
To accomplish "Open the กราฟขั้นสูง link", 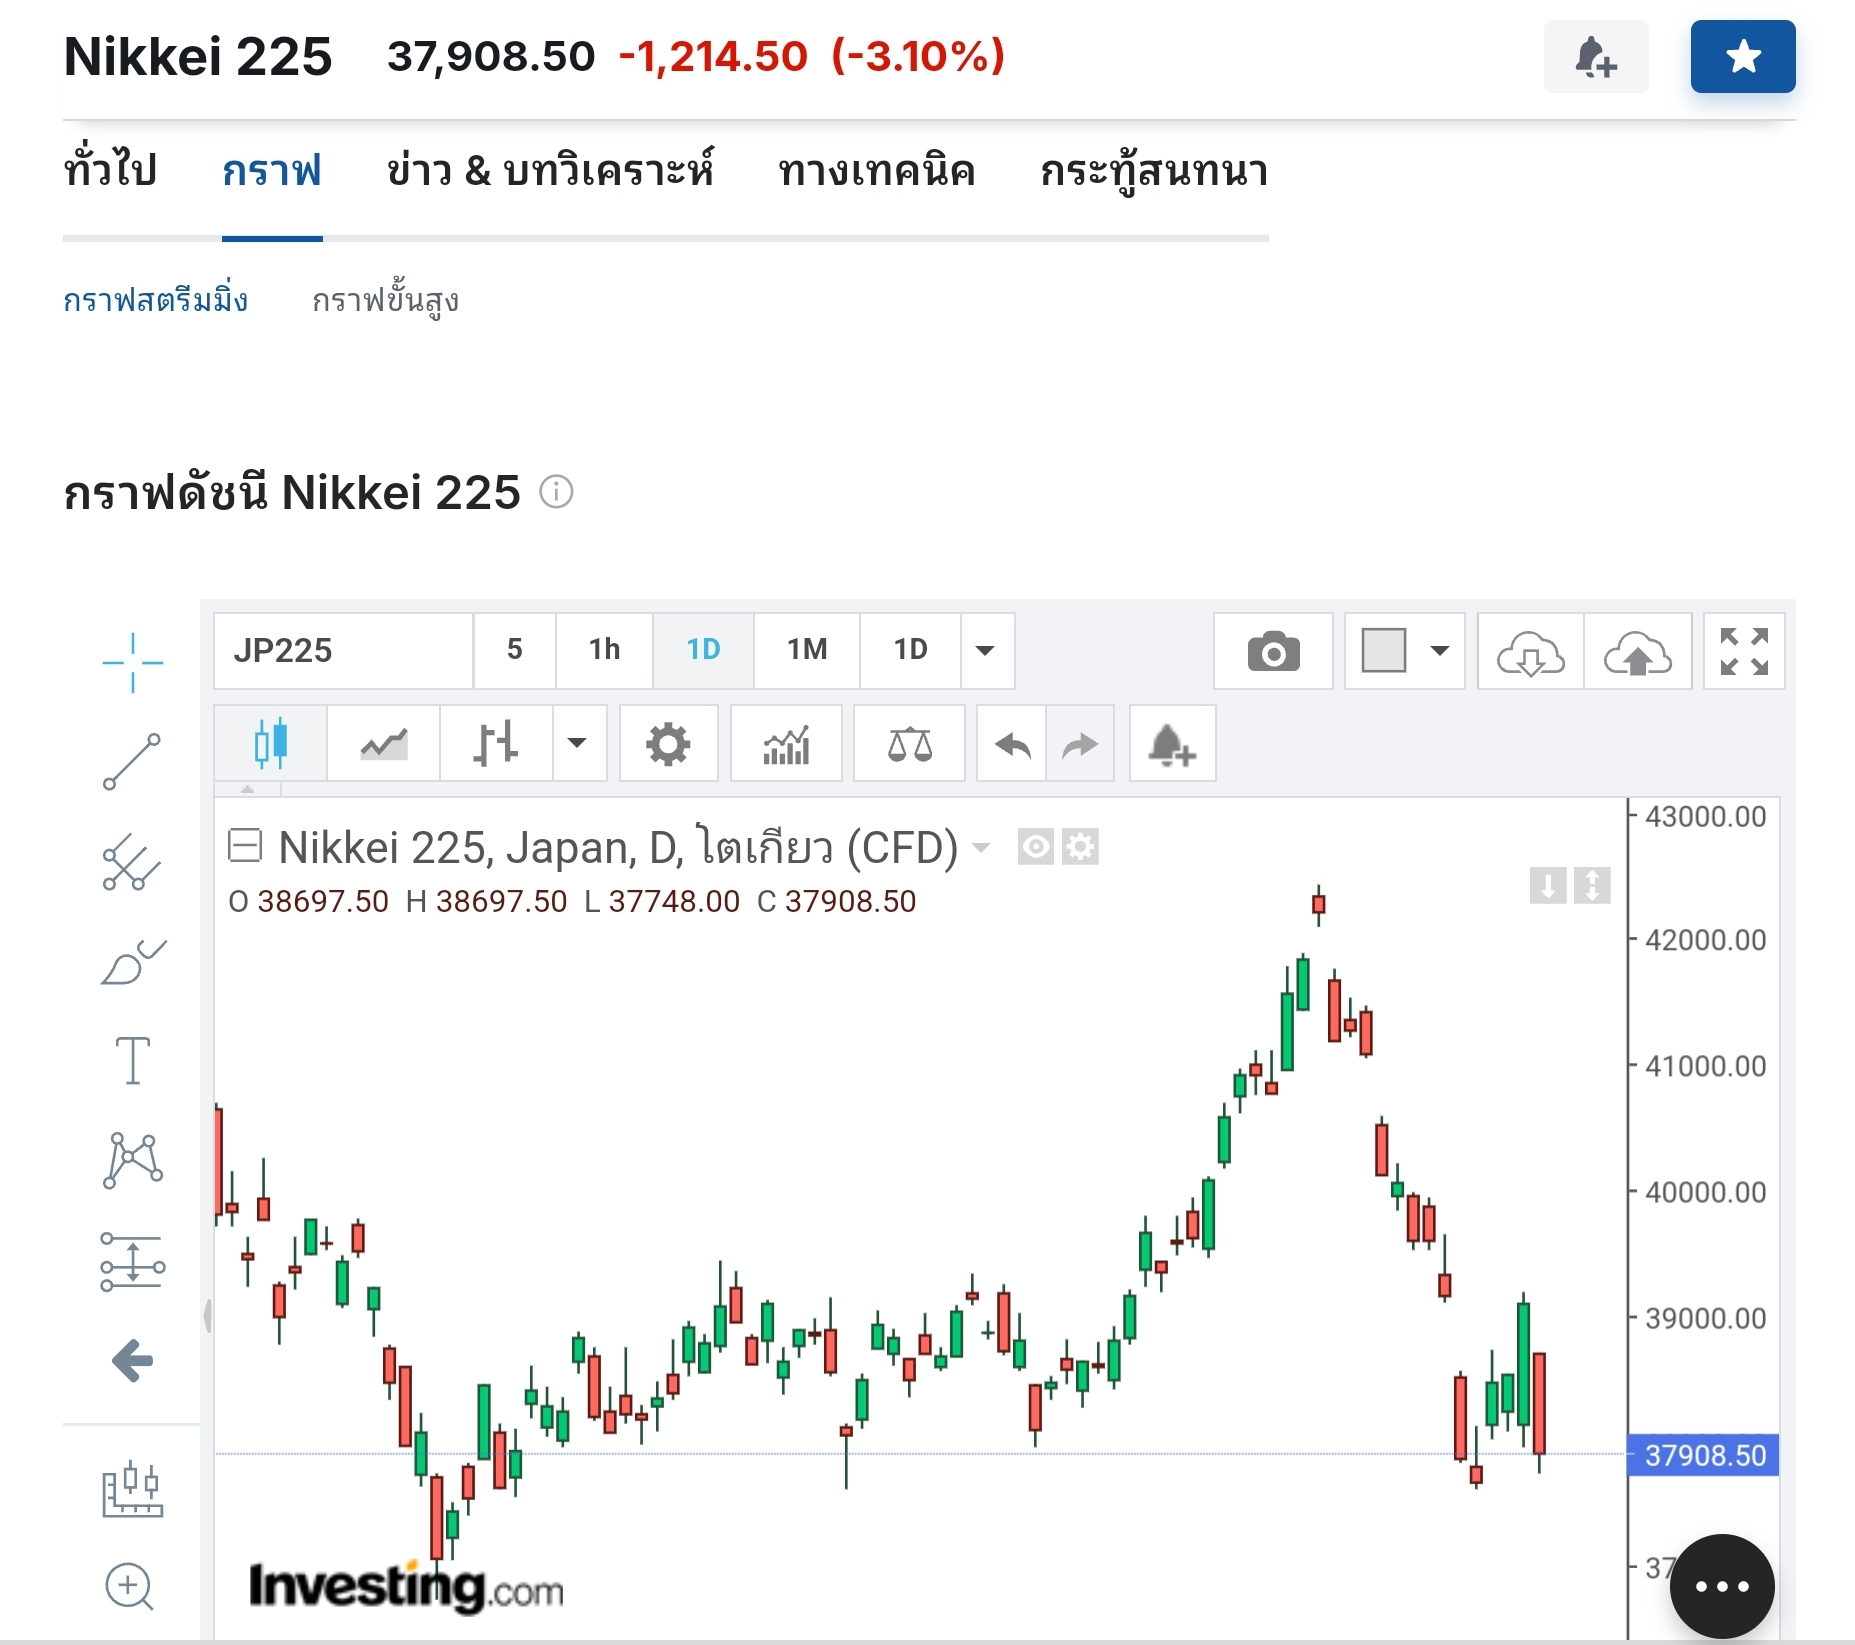I will [x=385, y=301].
